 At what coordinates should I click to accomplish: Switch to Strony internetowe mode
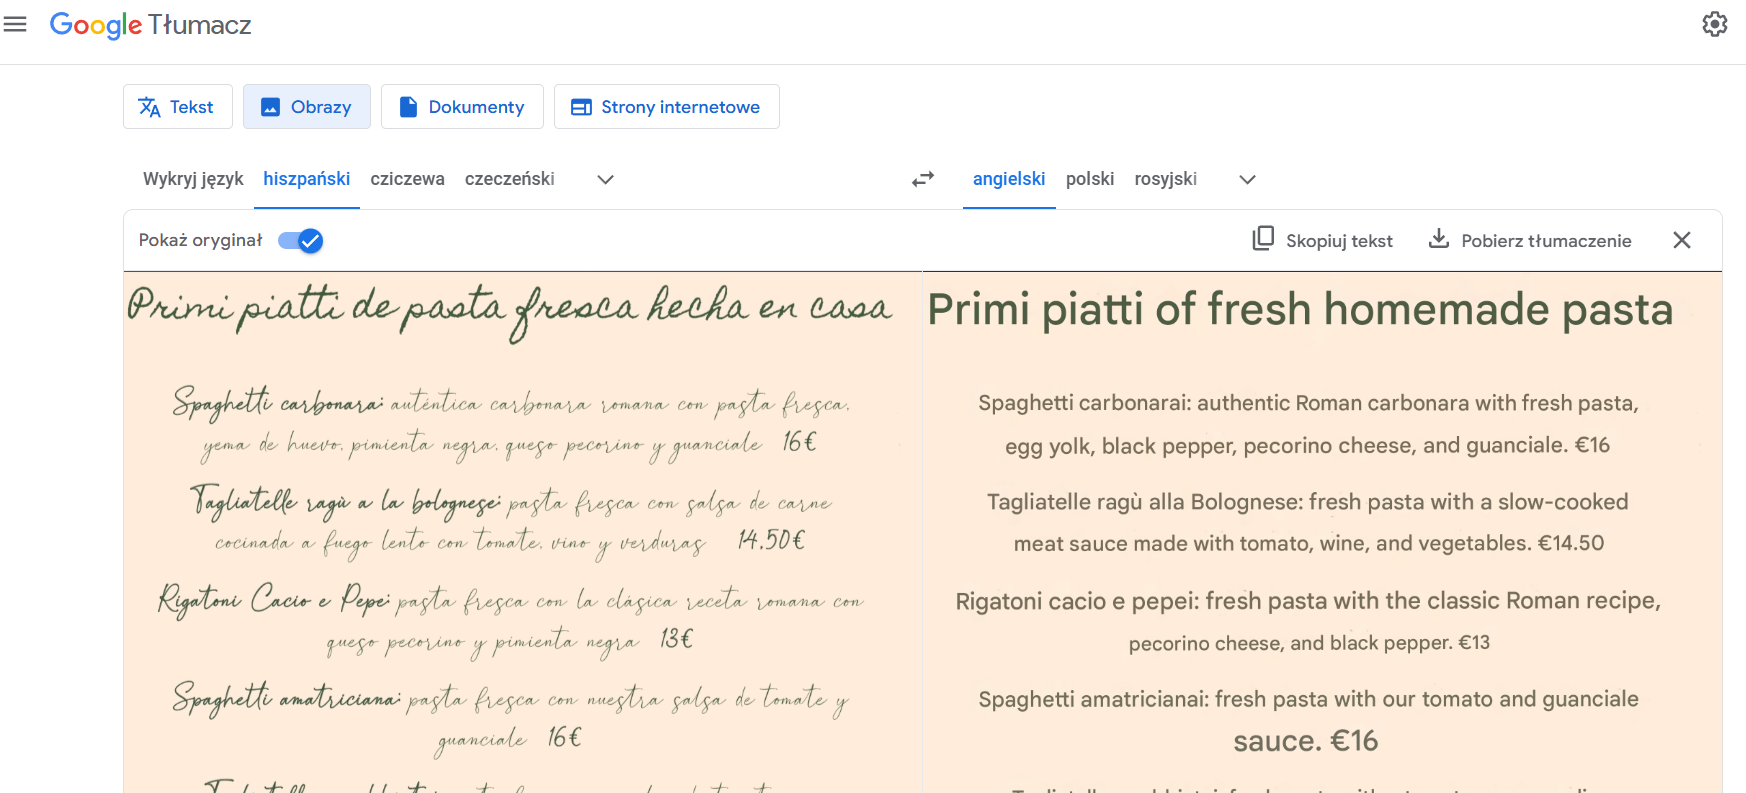(x=667, y=107)
